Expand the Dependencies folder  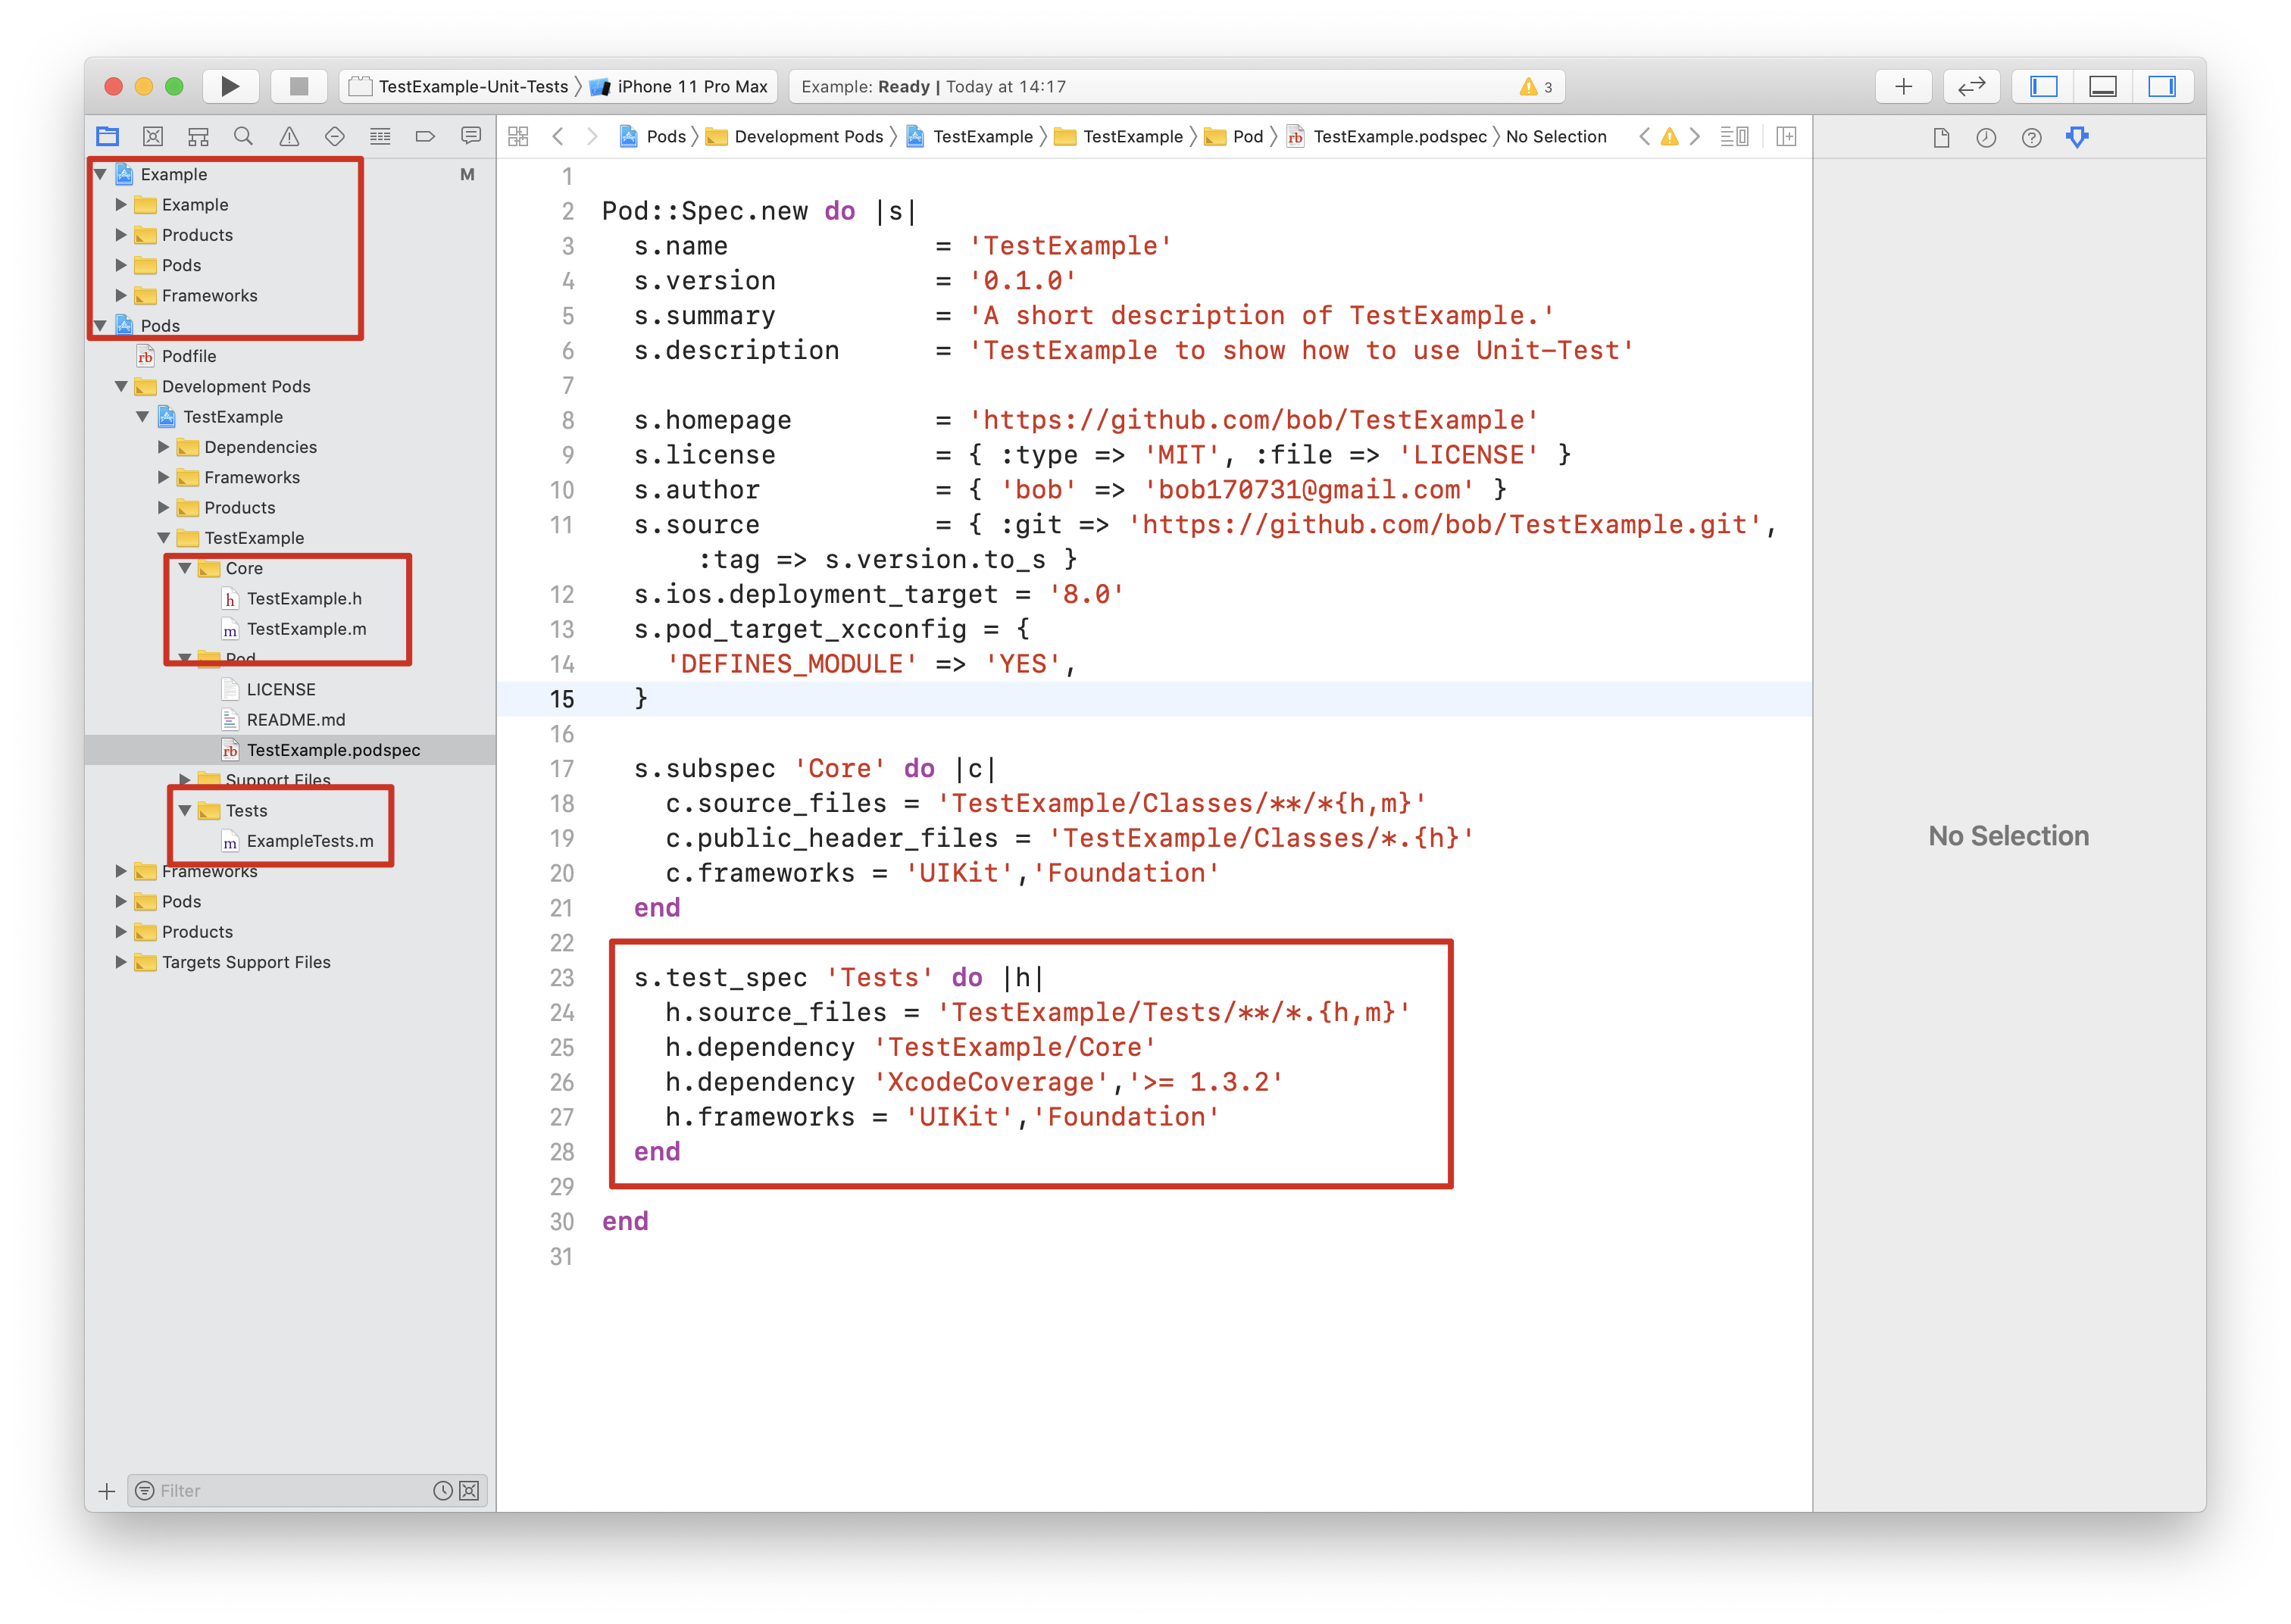164,447
